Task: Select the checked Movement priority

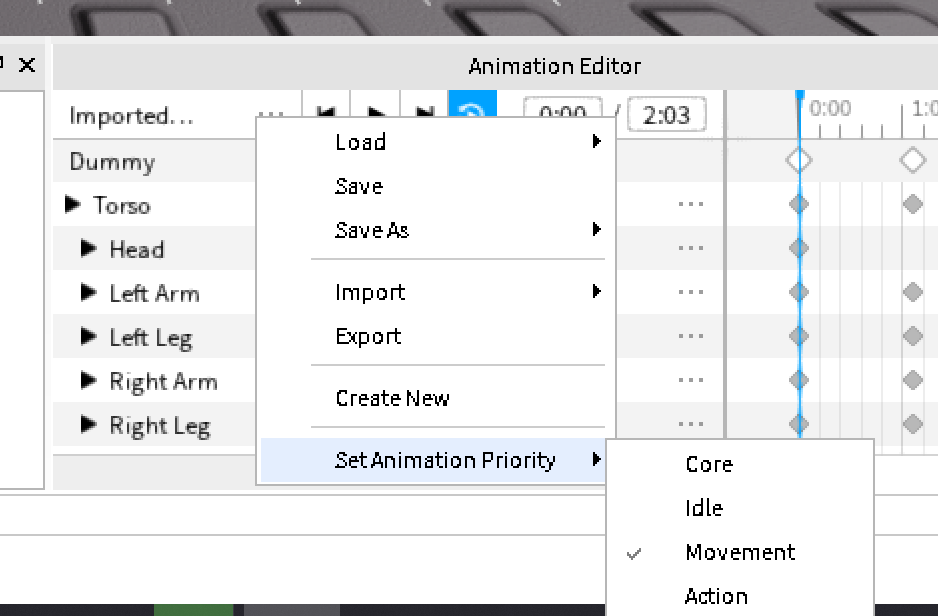Action: click(x=740, y=552)
